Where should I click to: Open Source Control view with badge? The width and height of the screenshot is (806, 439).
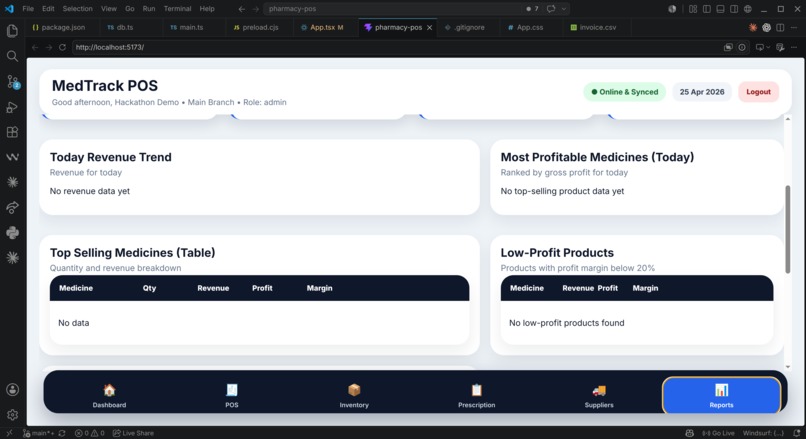[x=12, y=82]
